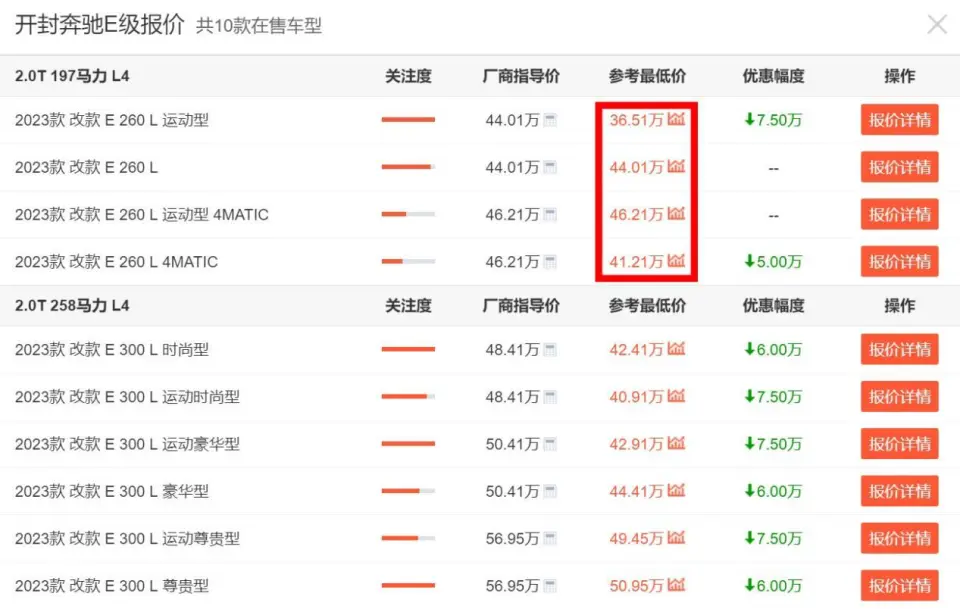Click 报价详情 for E 300 L 运动尊贵型
960x609 pixels.
(x=899, y=539)
